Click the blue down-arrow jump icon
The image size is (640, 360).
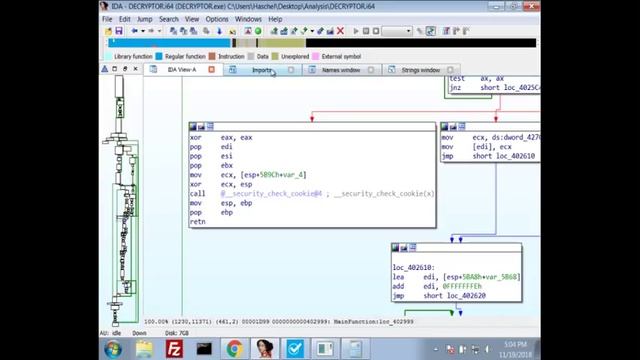pyautogui.click(x=219, y=31)
